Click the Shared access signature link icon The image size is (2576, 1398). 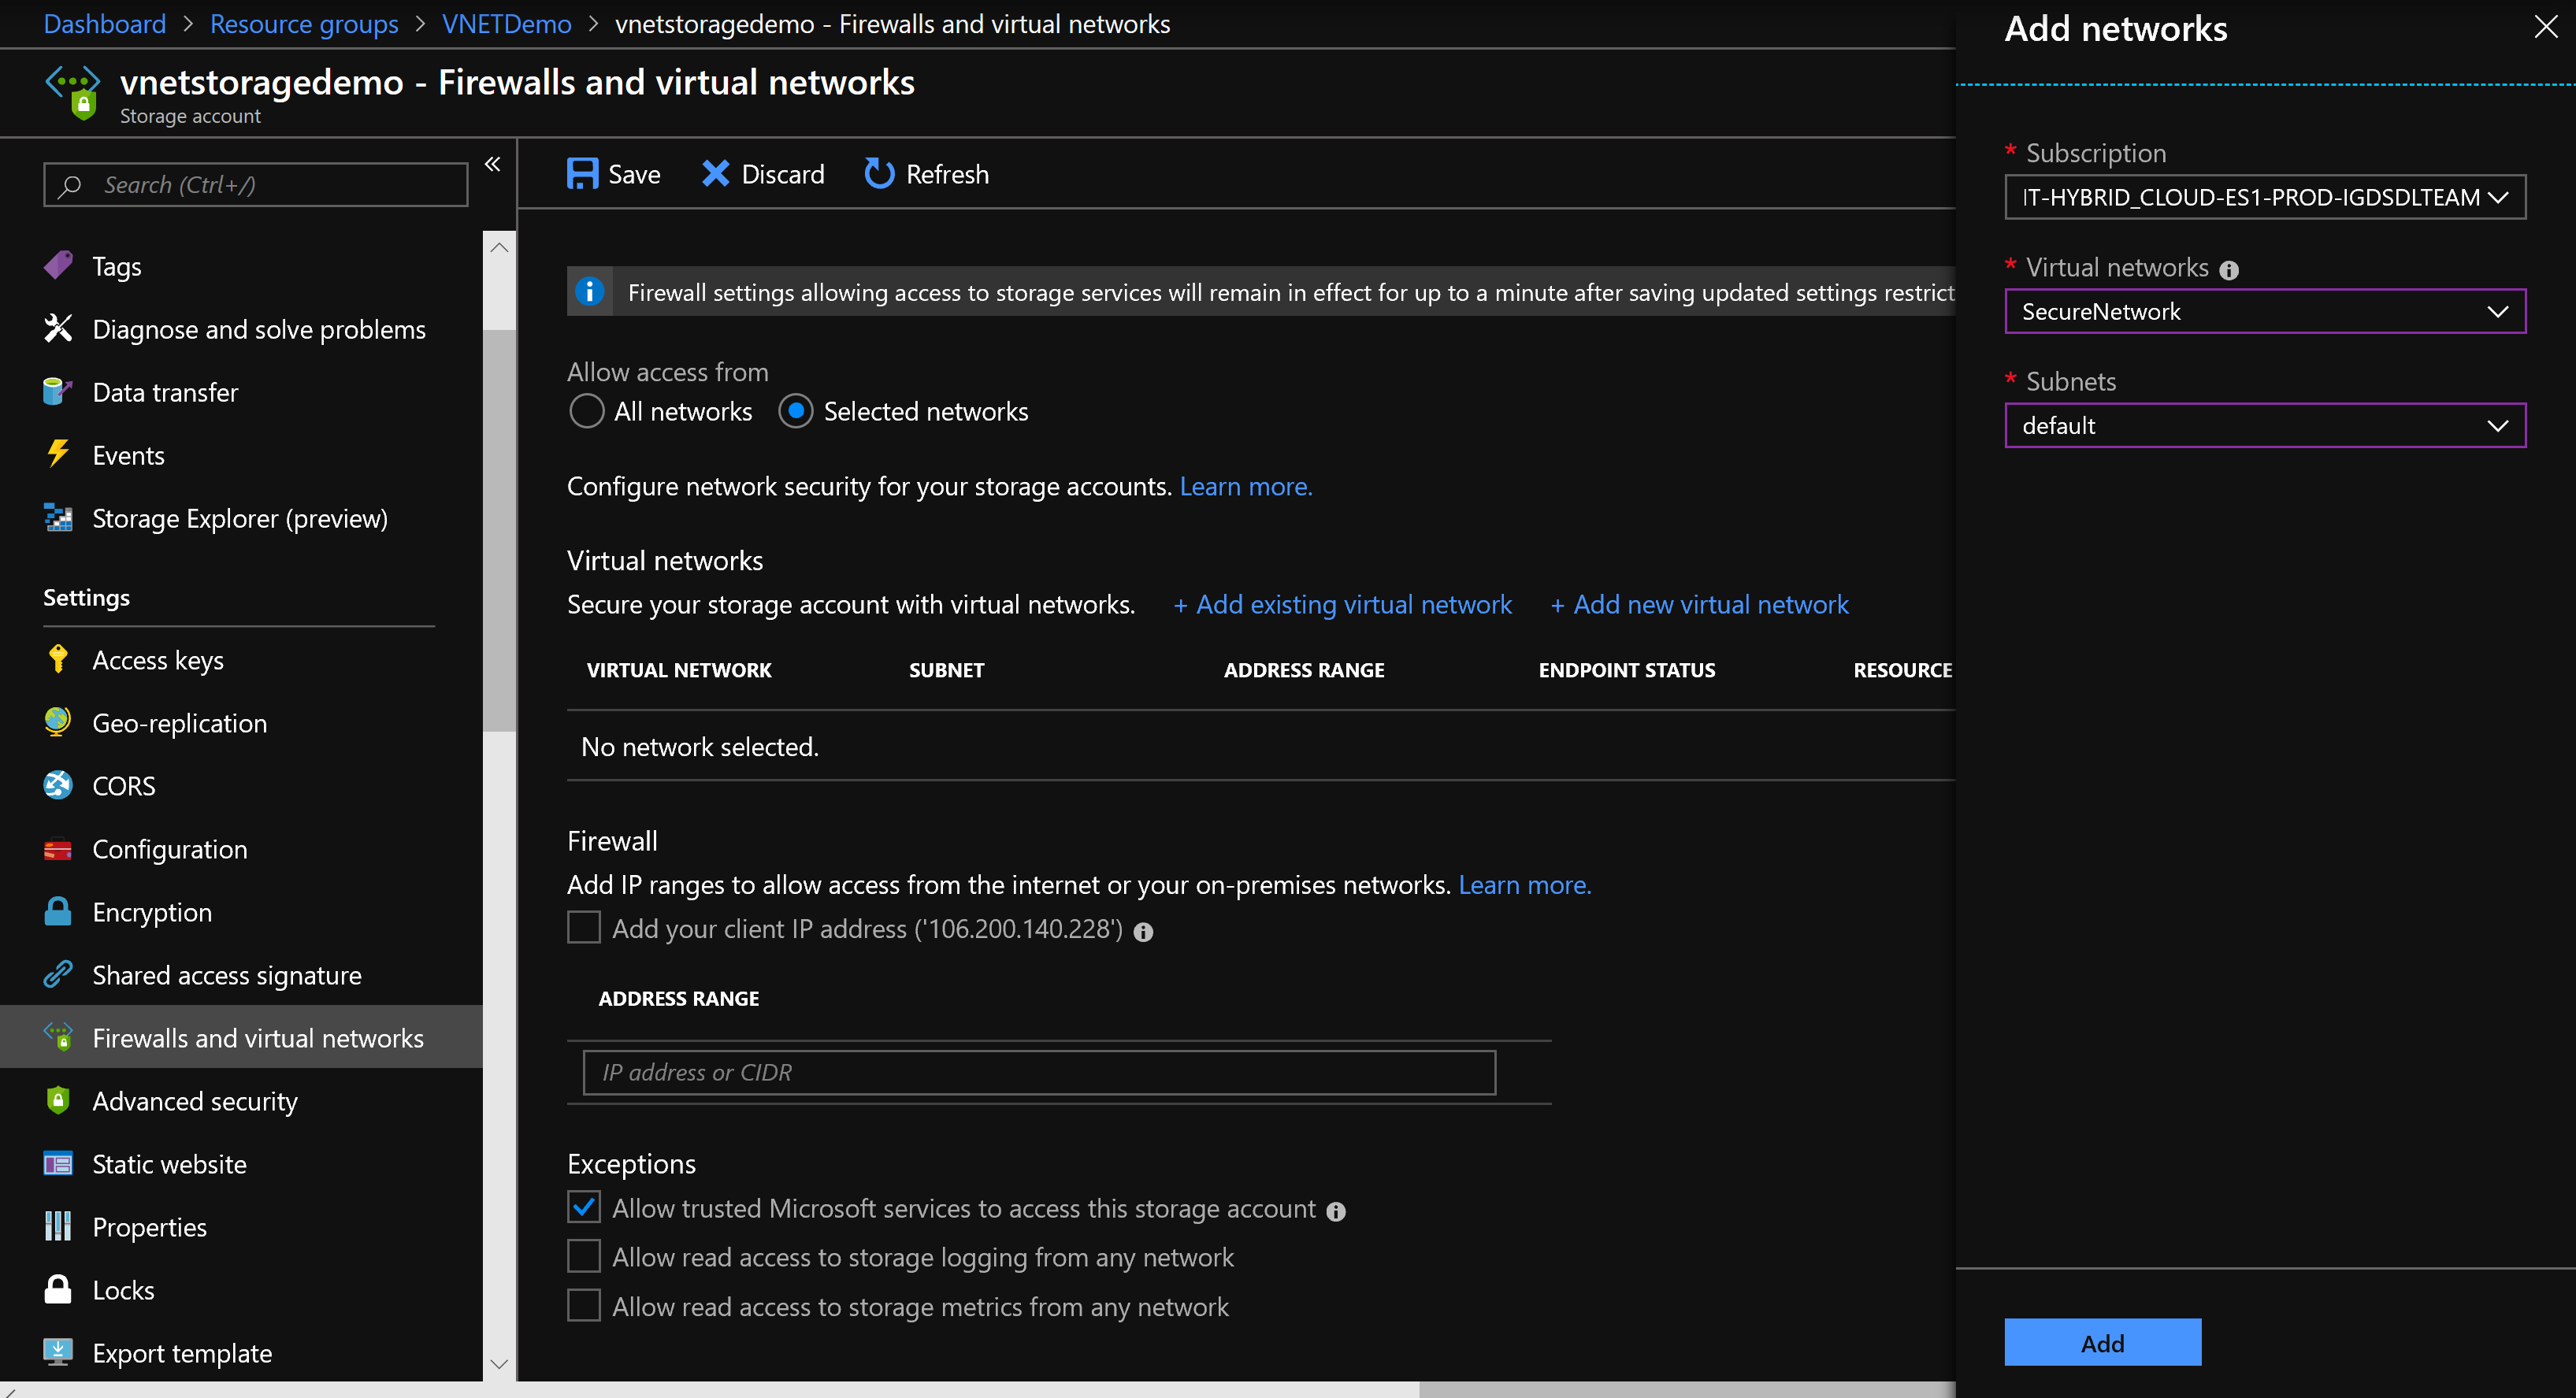tap(58, 975)
